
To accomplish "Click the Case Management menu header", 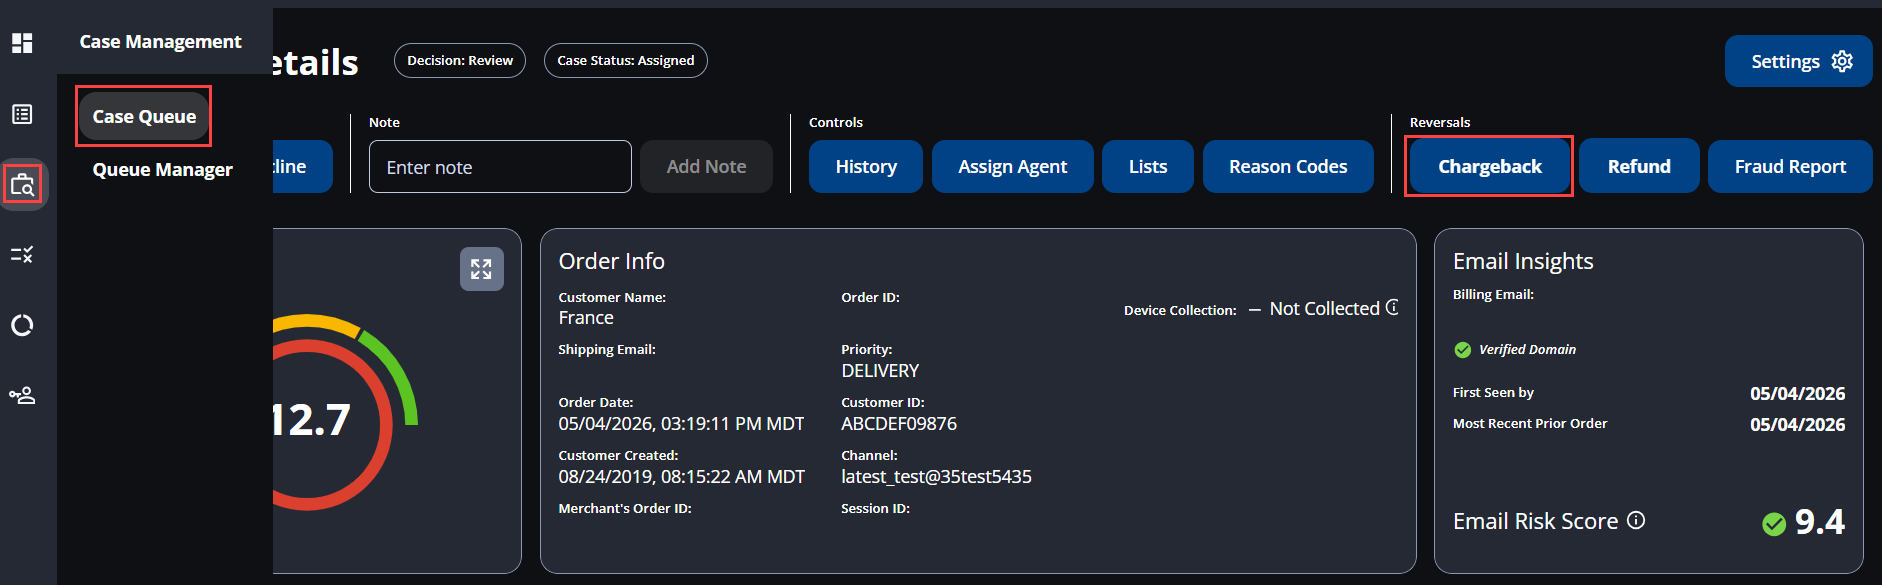I will [161, 41].
